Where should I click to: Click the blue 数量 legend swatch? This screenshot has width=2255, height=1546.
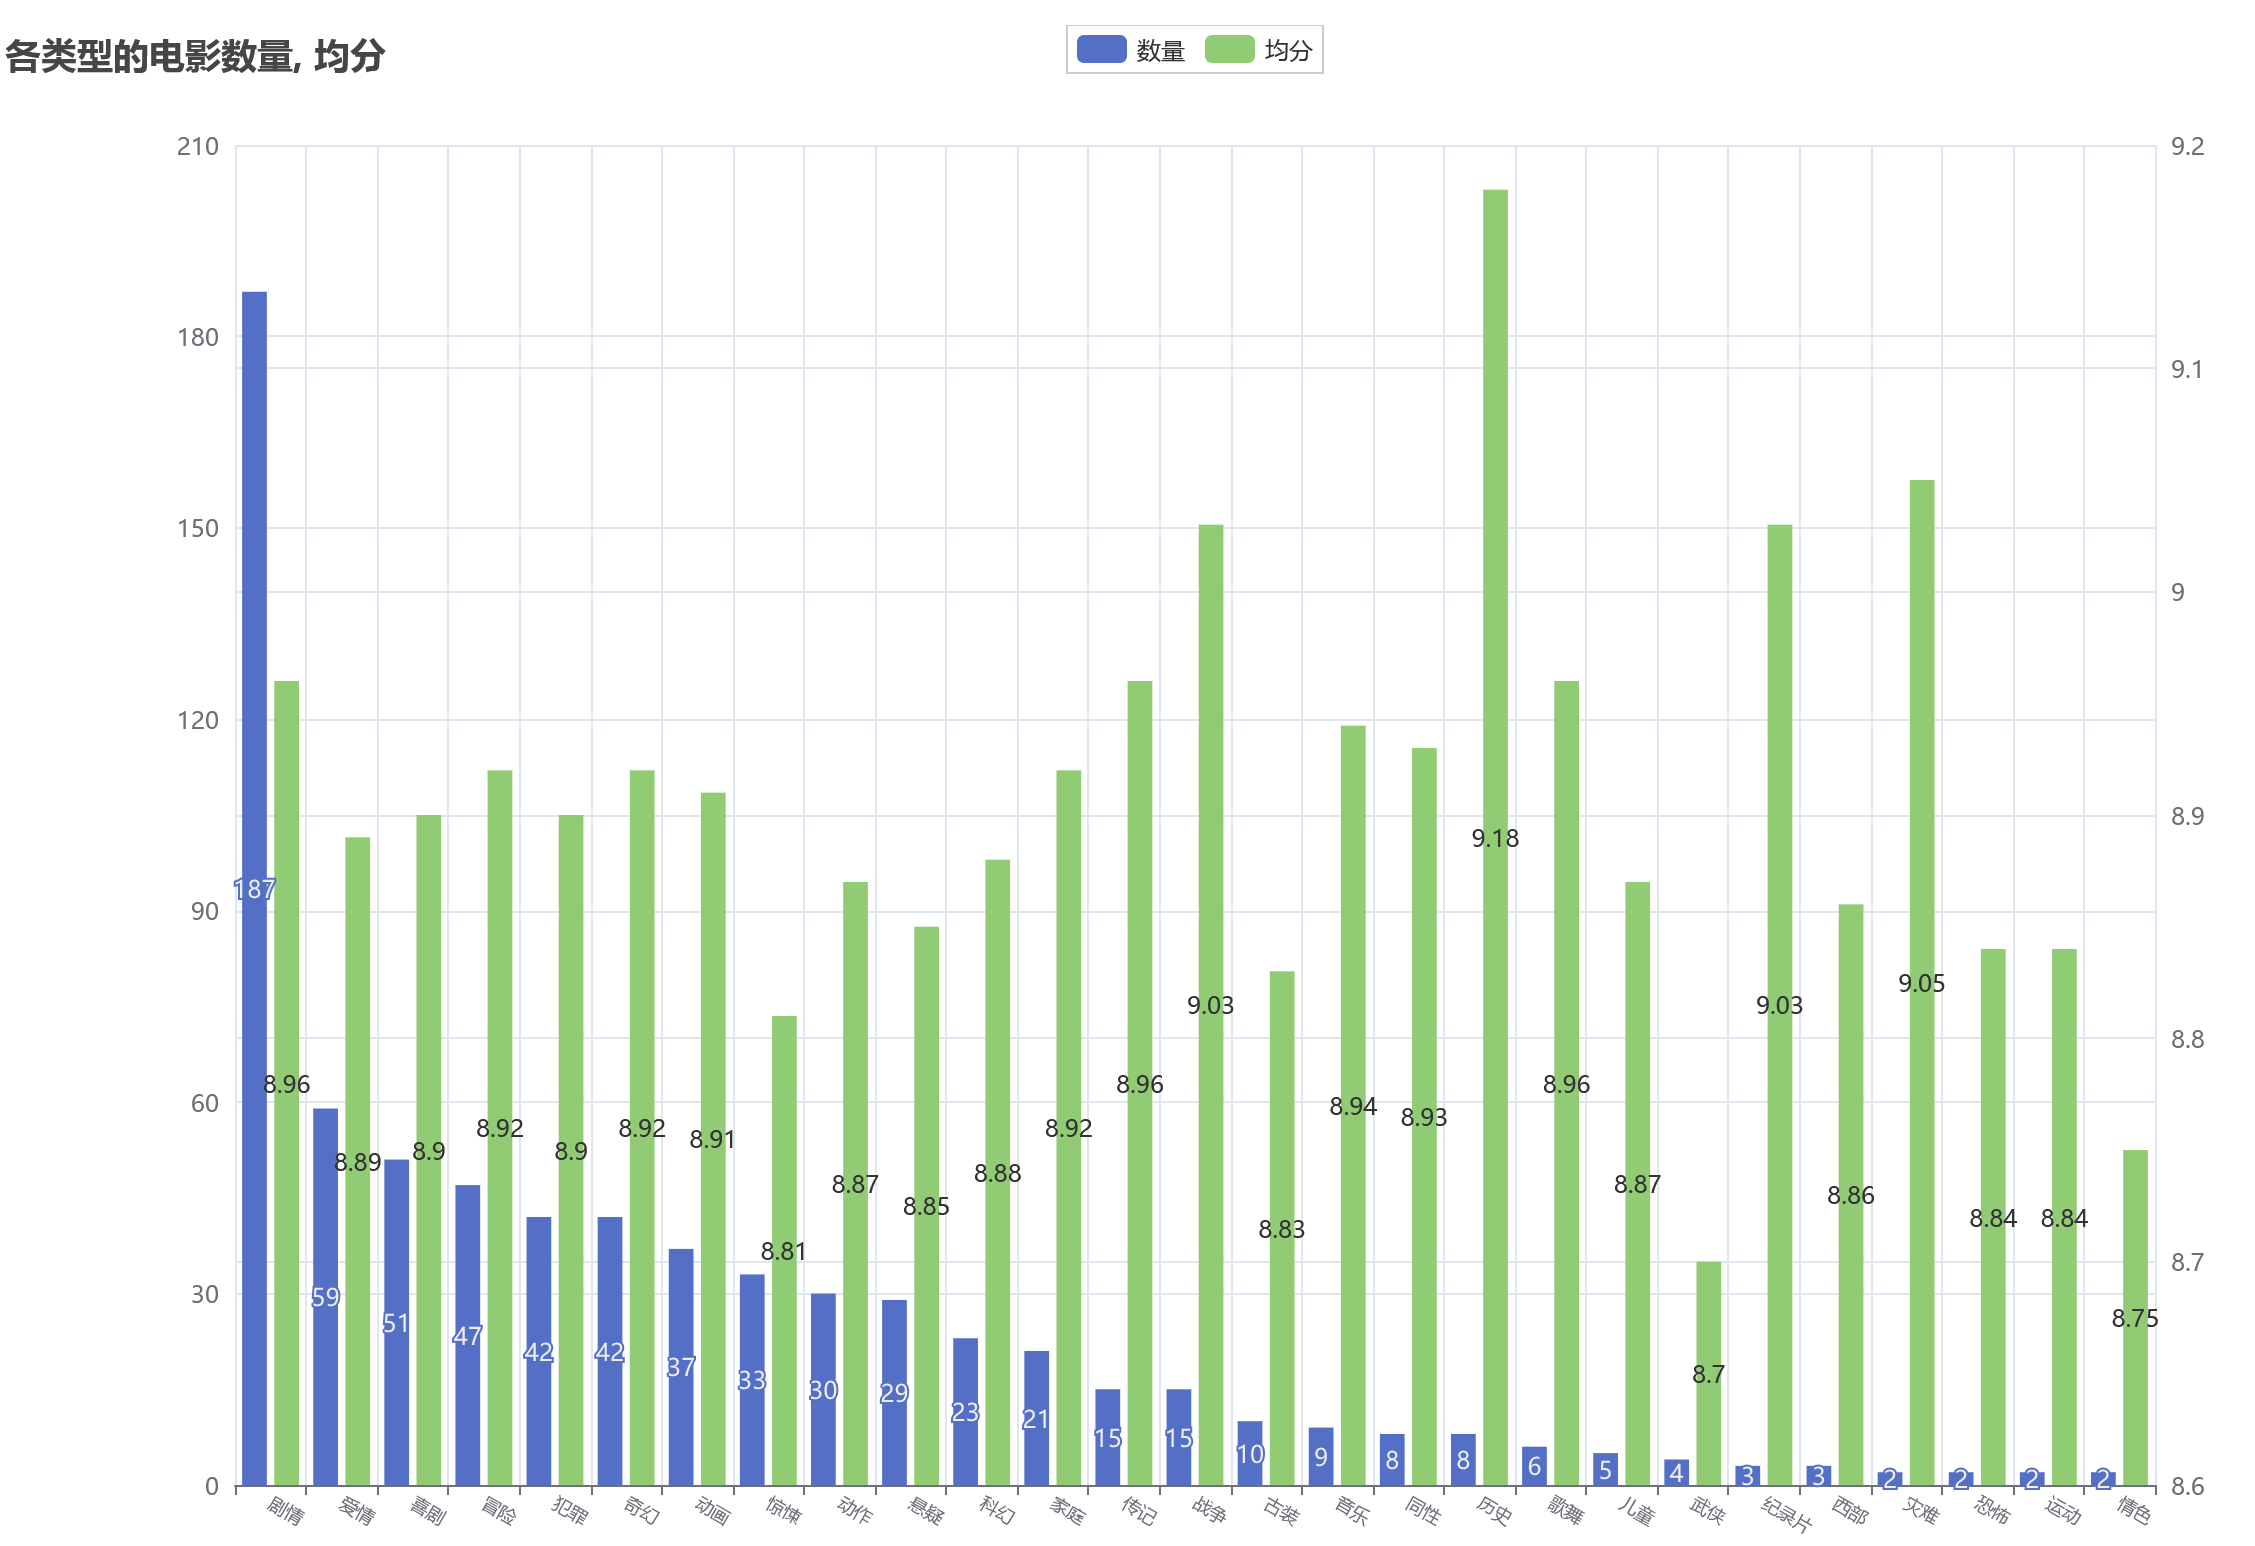pyautogui.click(x=1101, y=49)
